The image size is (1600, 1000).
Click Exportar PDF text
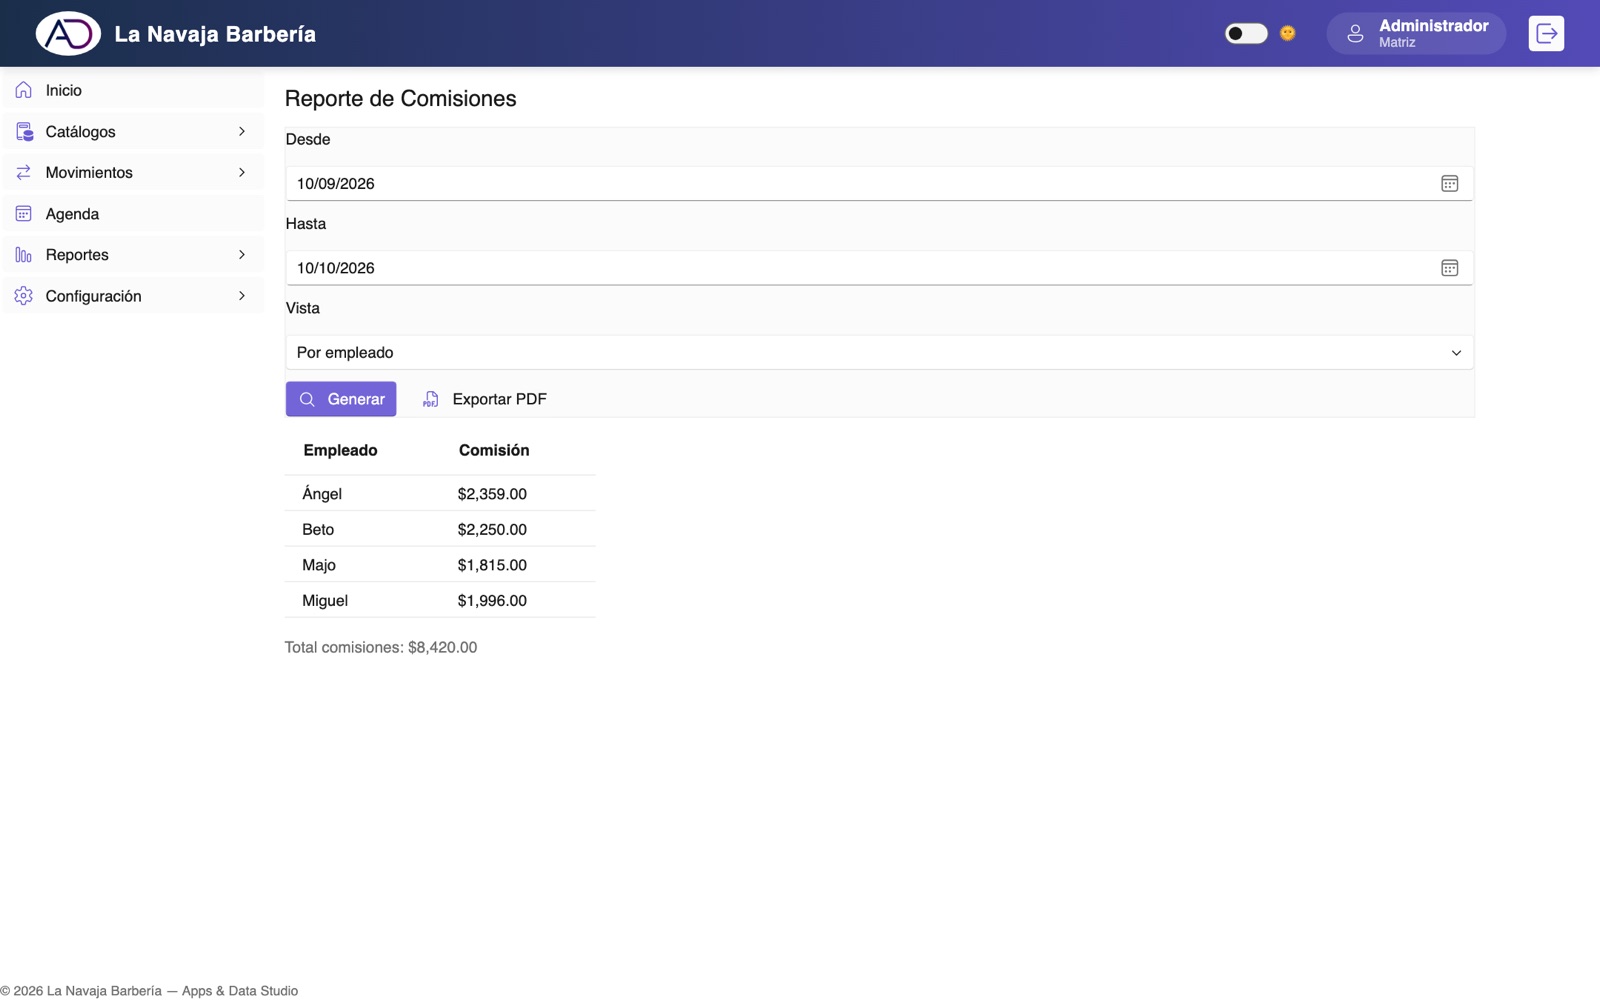pyautogui.click(x=499, y=399)
